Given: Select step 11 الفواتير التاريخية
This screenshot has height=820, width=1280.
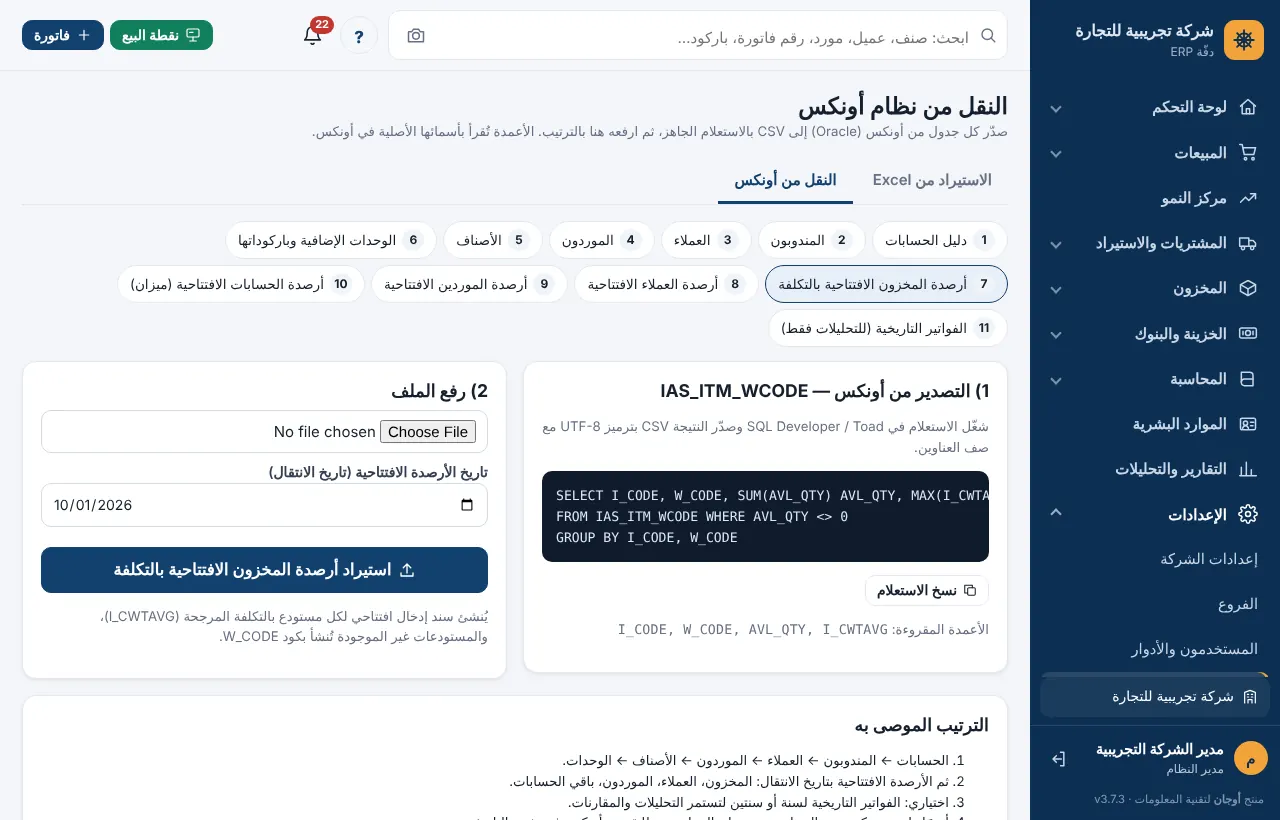Looking at the screenshot, I should point(887,328).
